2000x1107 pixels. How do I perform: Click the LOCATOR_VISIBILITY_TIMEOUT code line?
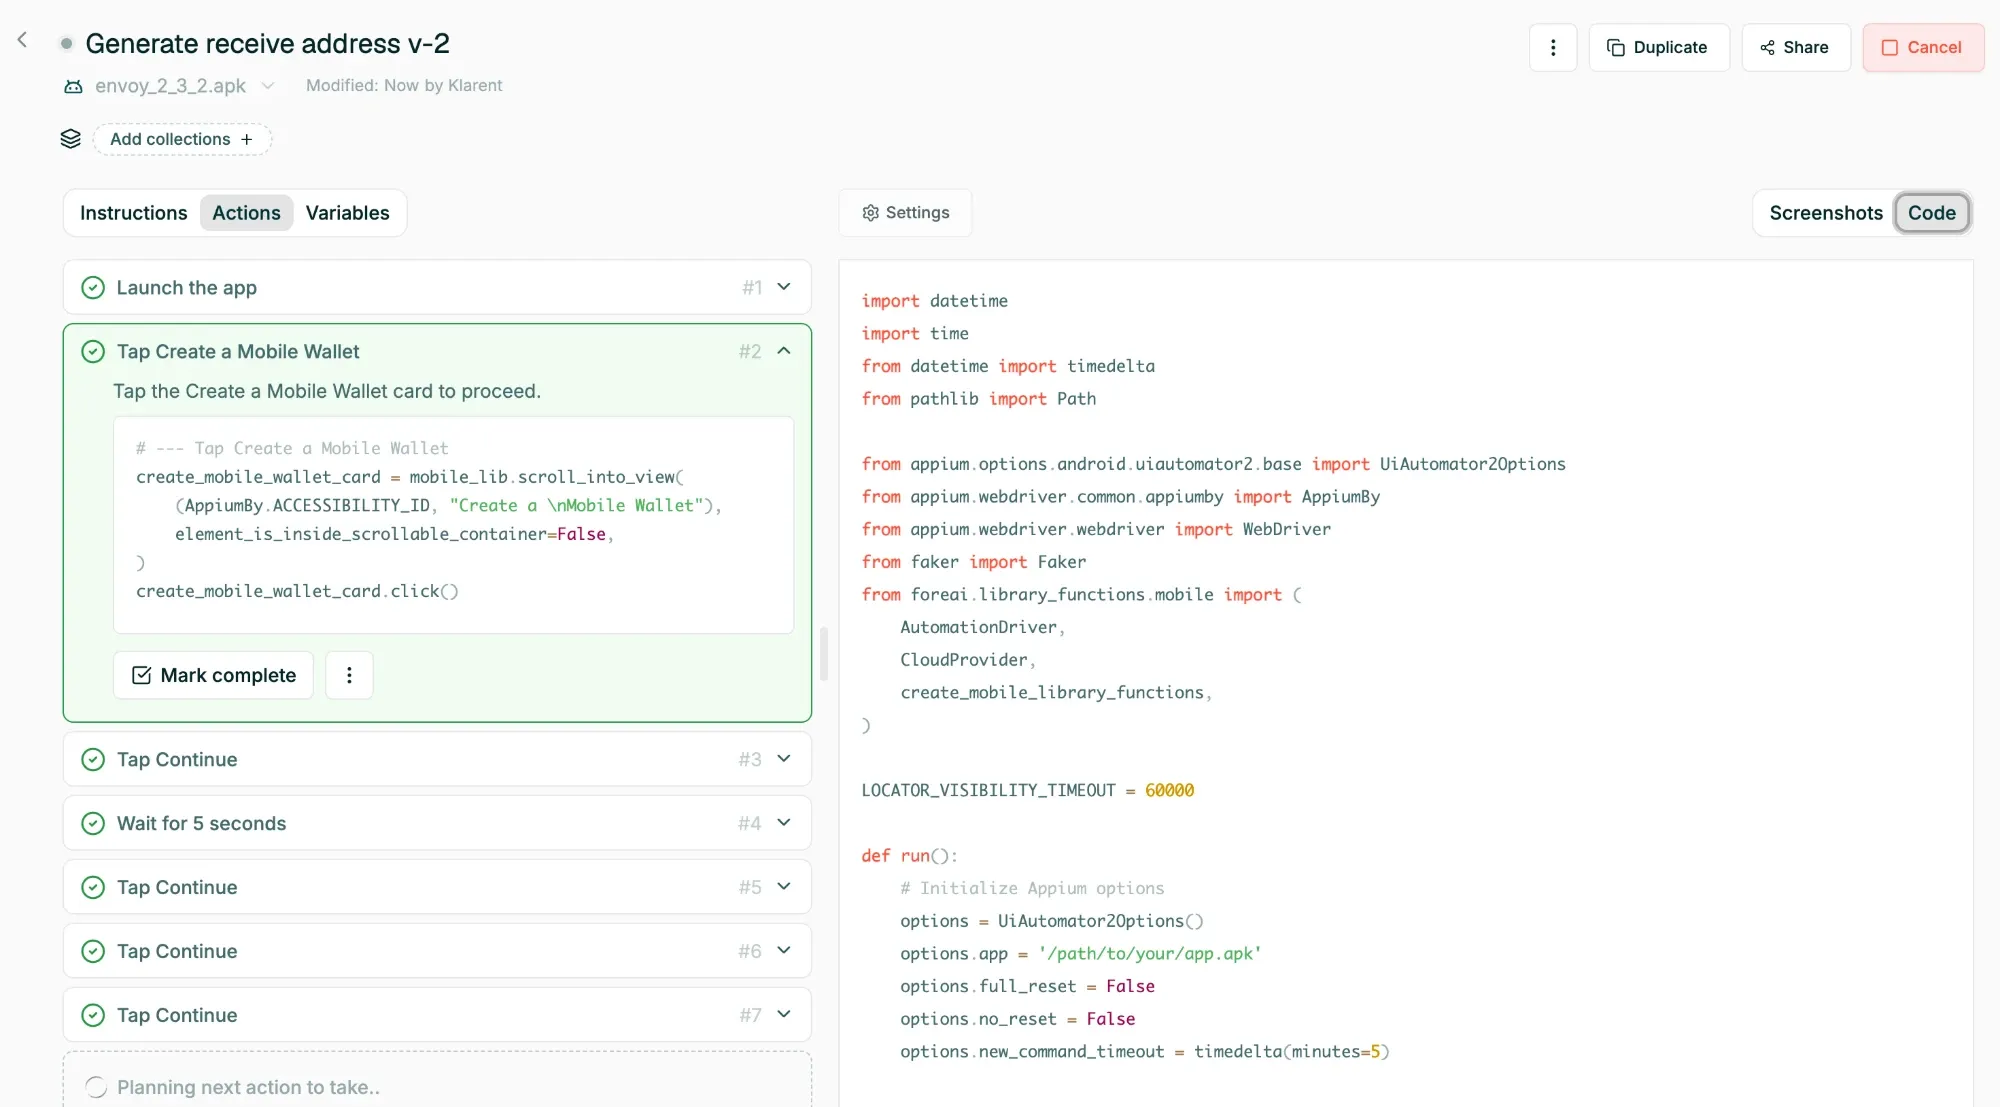point(1028,790)
